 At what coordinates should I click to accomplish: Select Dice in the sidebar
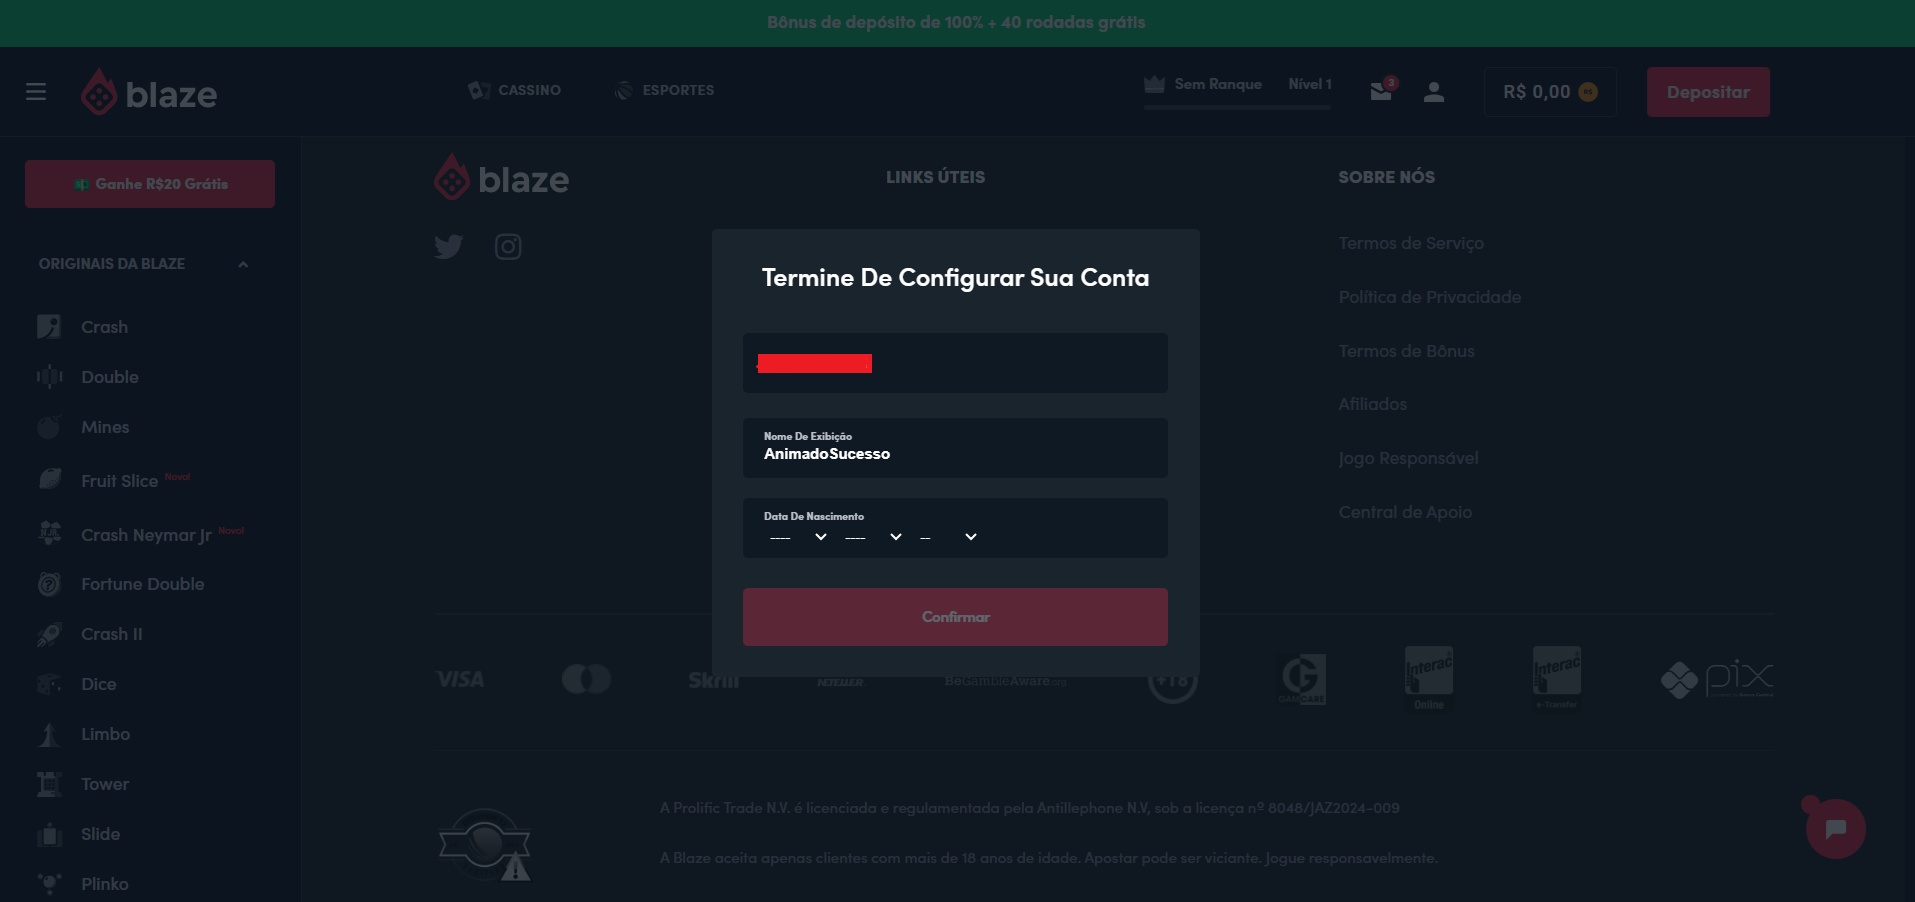98,684
